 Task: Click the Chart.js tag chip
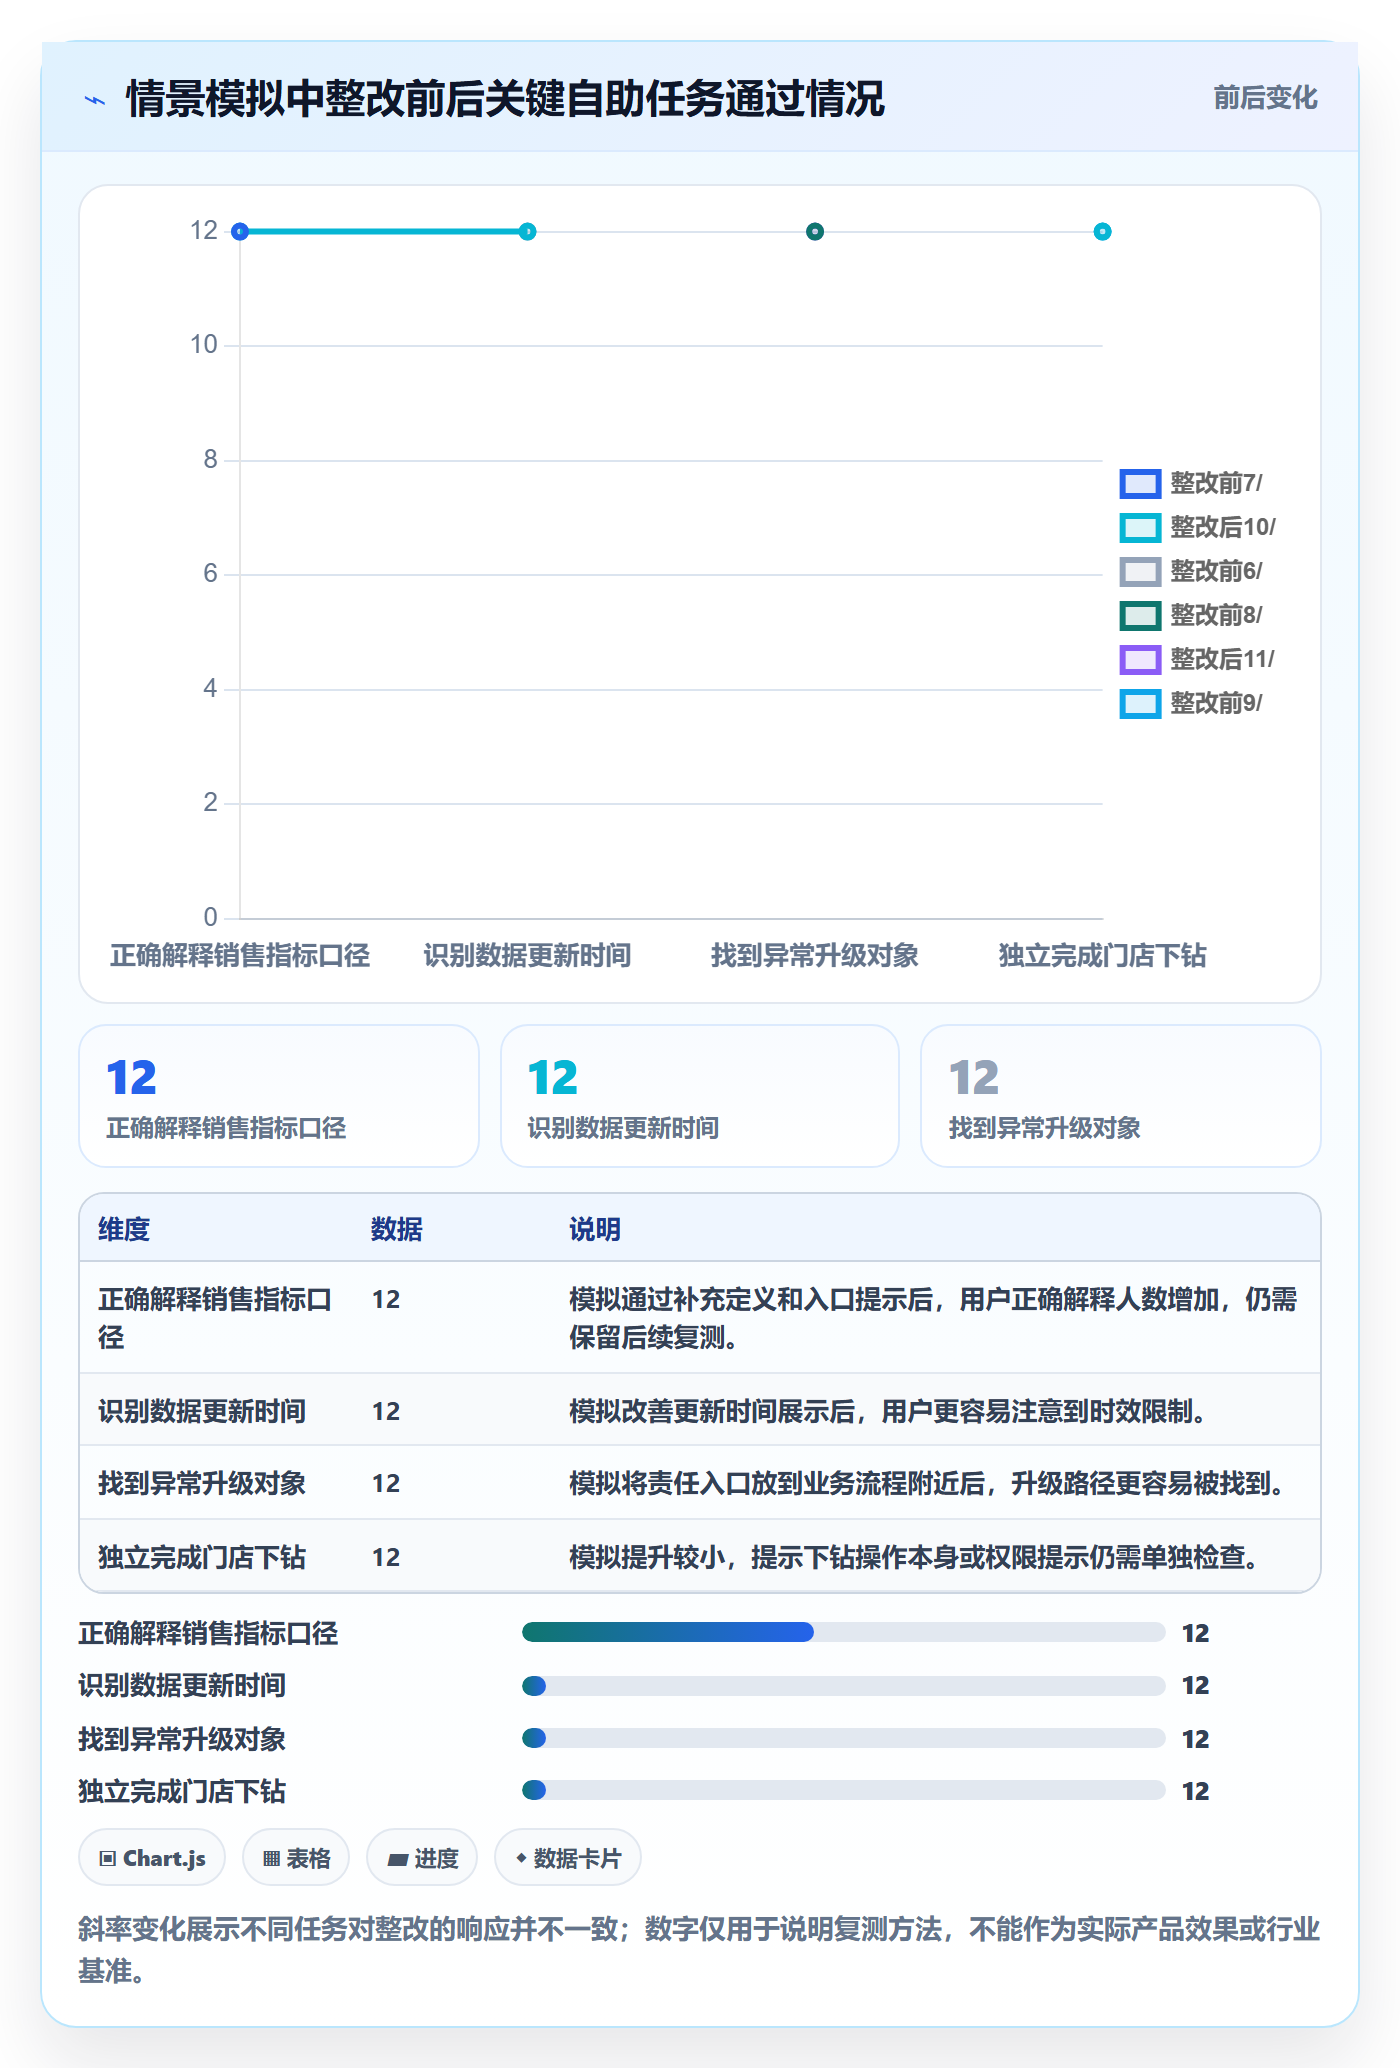coord(152,1858)
